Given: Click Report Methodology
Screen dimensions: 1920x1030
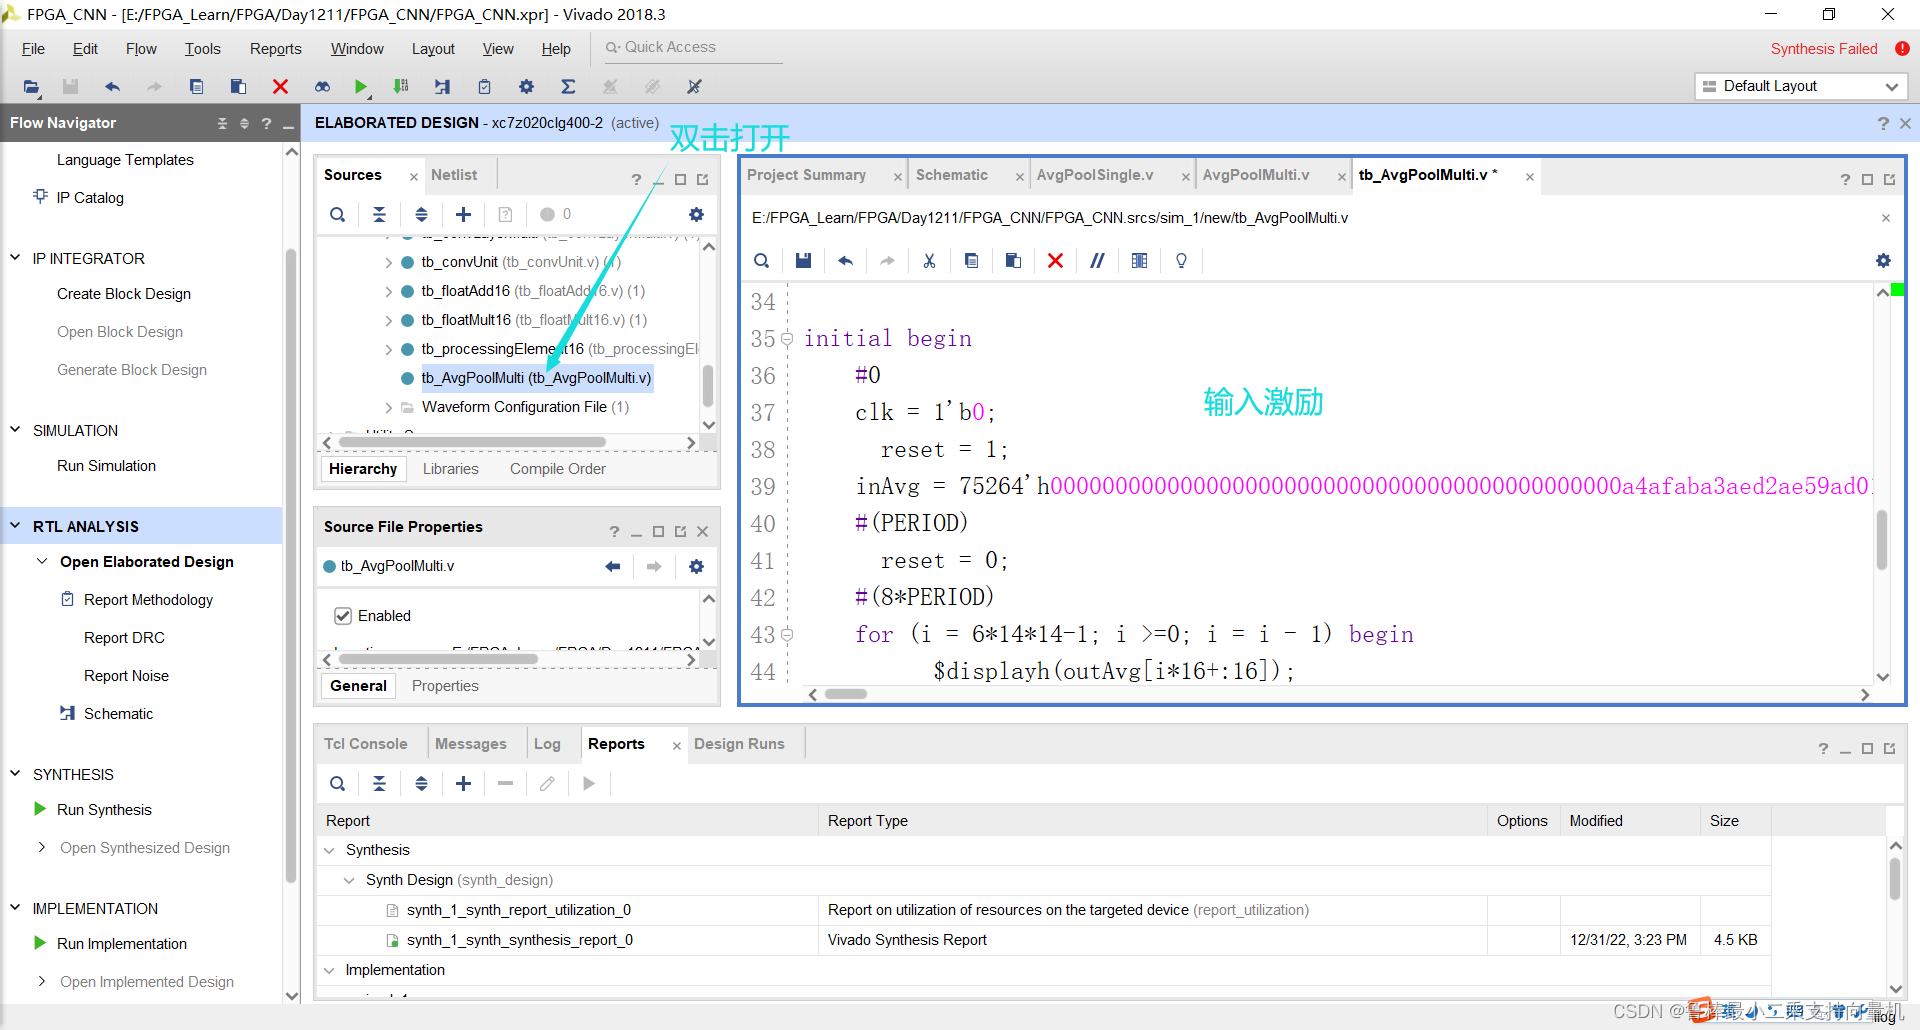Looking at the screenshot, I should (148, 600).
